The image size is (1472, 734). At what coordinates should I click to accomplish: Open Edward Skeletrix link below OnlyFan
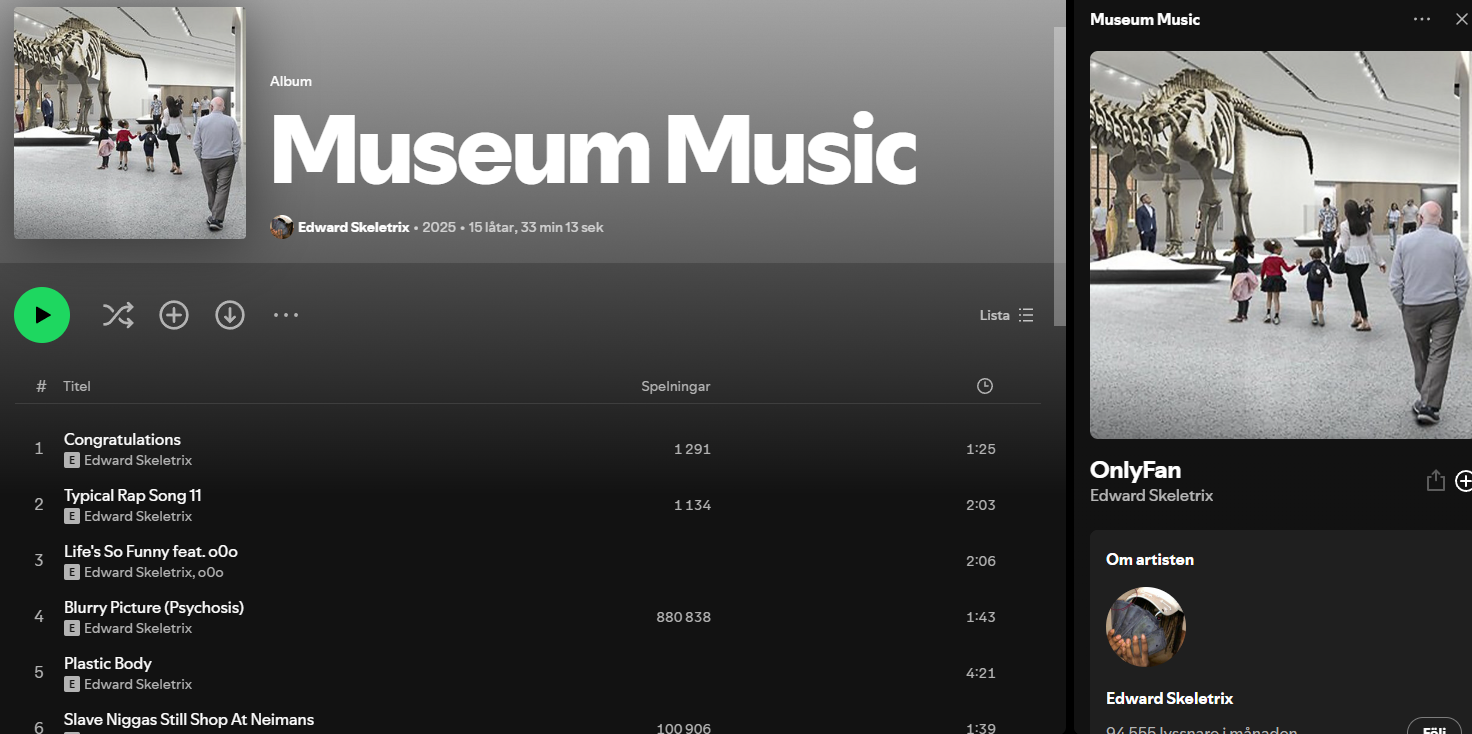pyautogui.click(x=1152, y=495)
